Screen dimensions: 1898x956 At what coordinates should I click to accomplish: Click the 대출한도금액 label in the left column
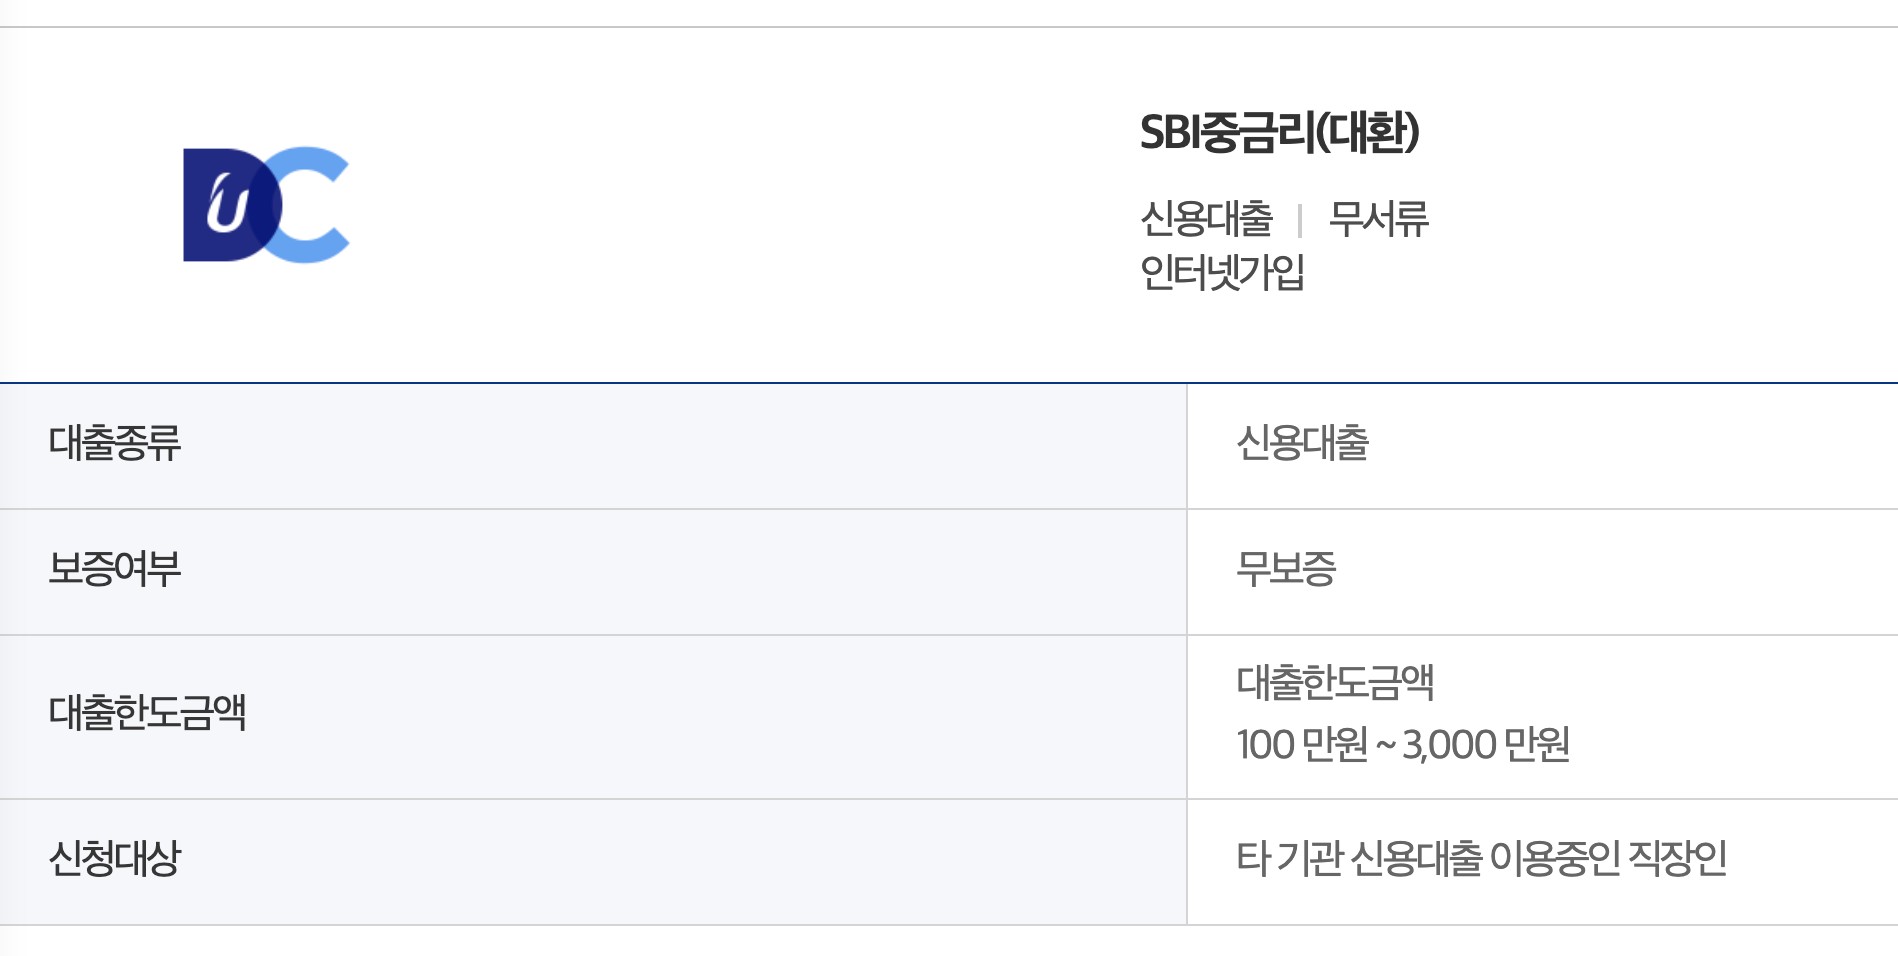coord(147,713)
